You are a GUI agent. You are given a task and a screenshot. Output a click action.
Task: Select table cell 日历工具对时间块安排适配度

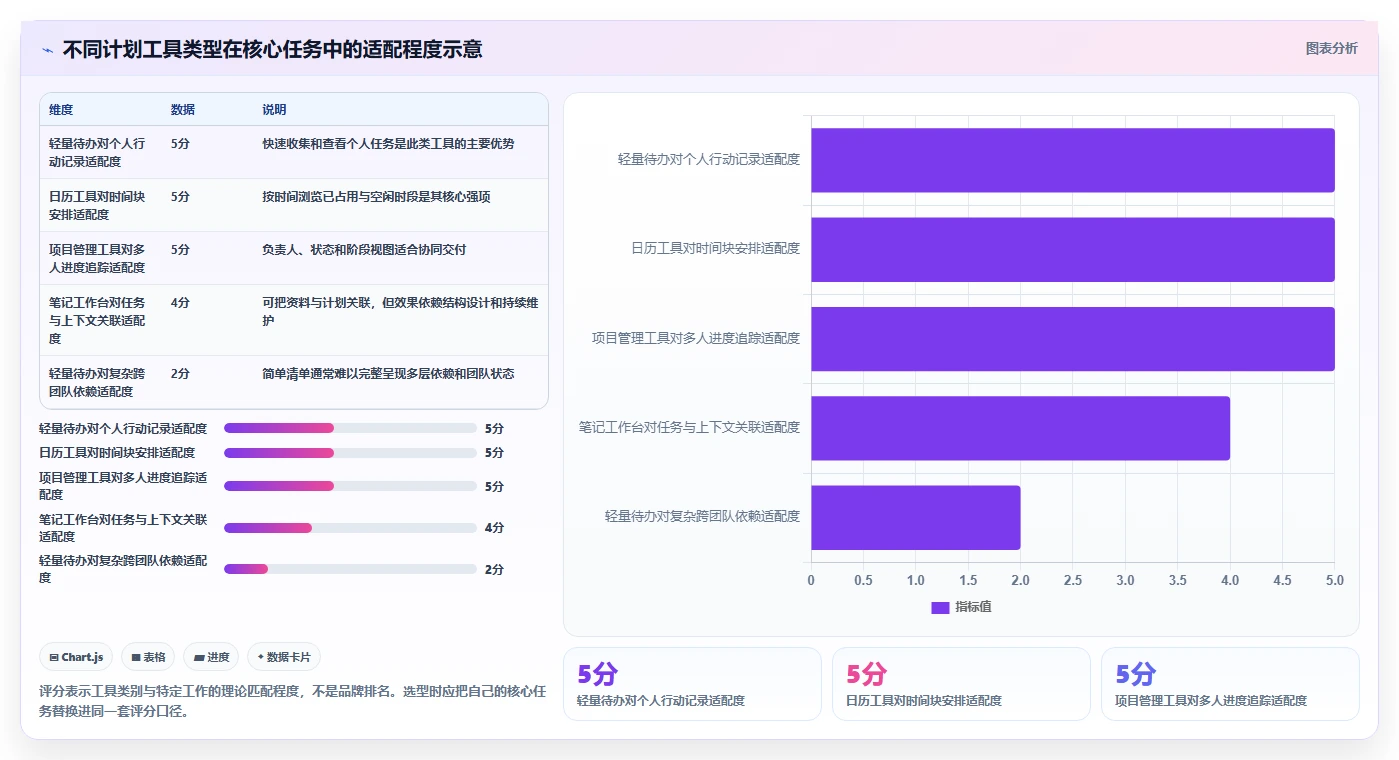[98, 205]
